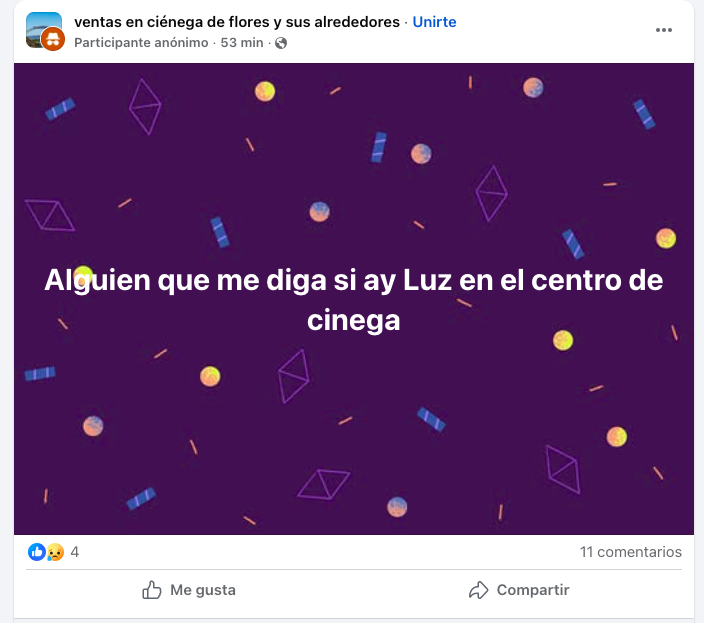Toggle Me gusta on this post

point(189,590)
